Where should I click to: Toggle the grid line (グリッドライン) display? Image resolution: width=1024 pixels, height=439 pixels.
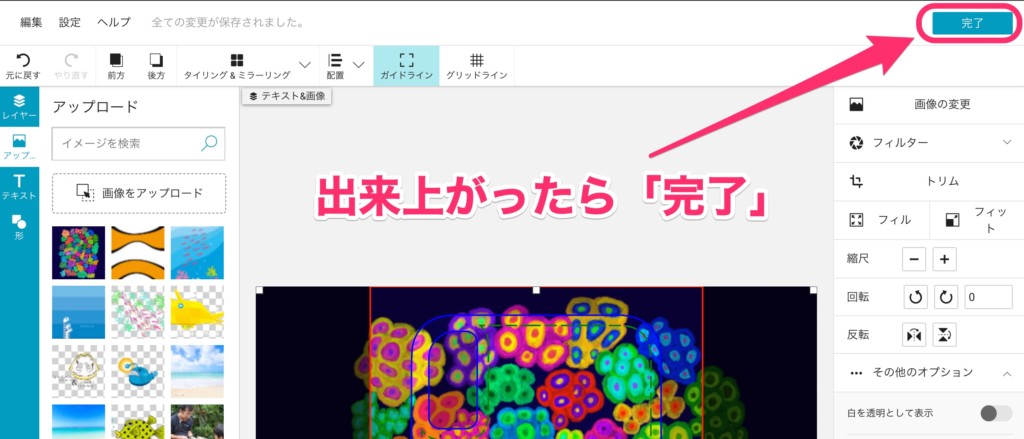pos(477,65)
